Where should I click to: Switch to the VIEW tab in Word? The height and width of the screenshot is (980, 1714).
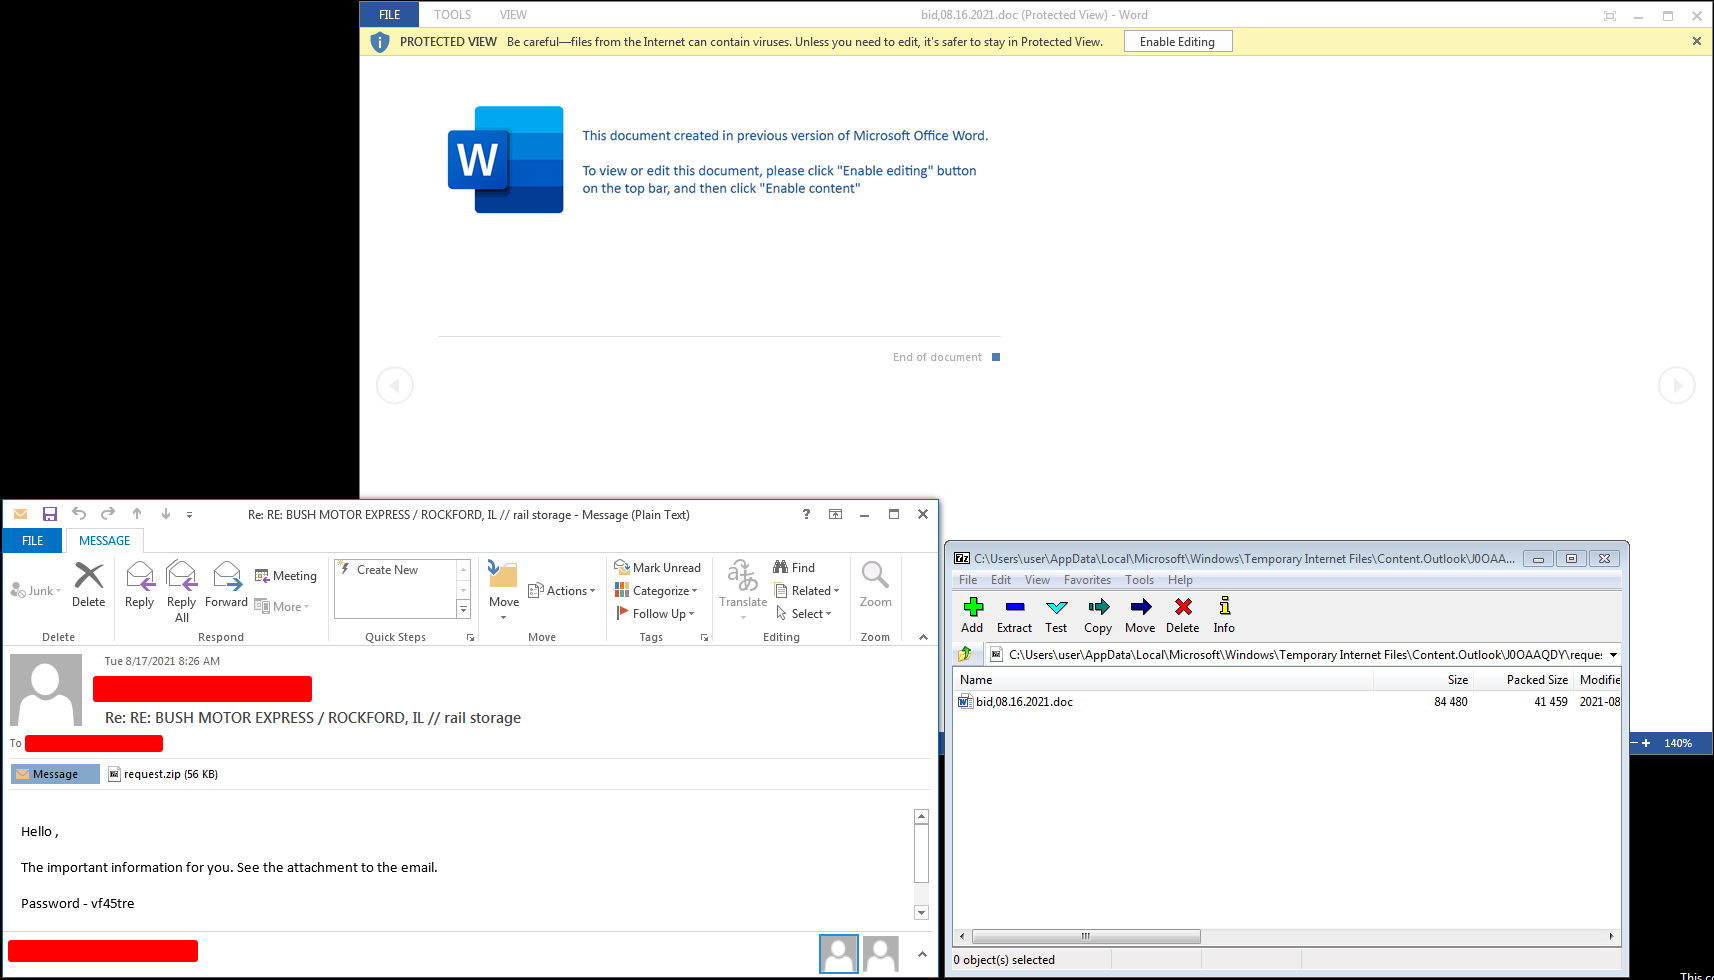(513, 14)
